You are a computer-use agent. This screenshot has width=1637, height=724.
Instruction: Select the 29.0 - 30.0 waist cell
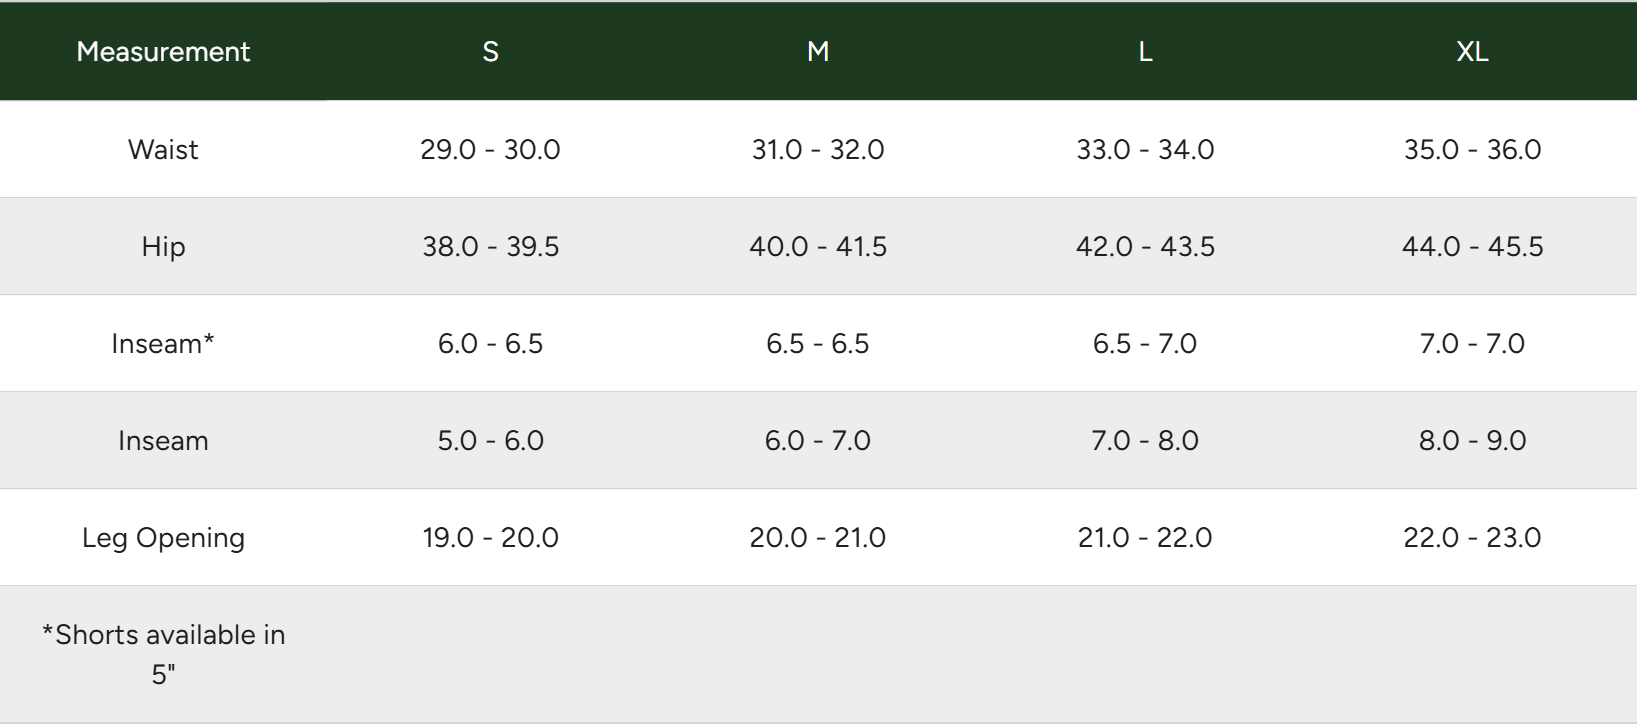pyautogui.click(x=490, y=150)
